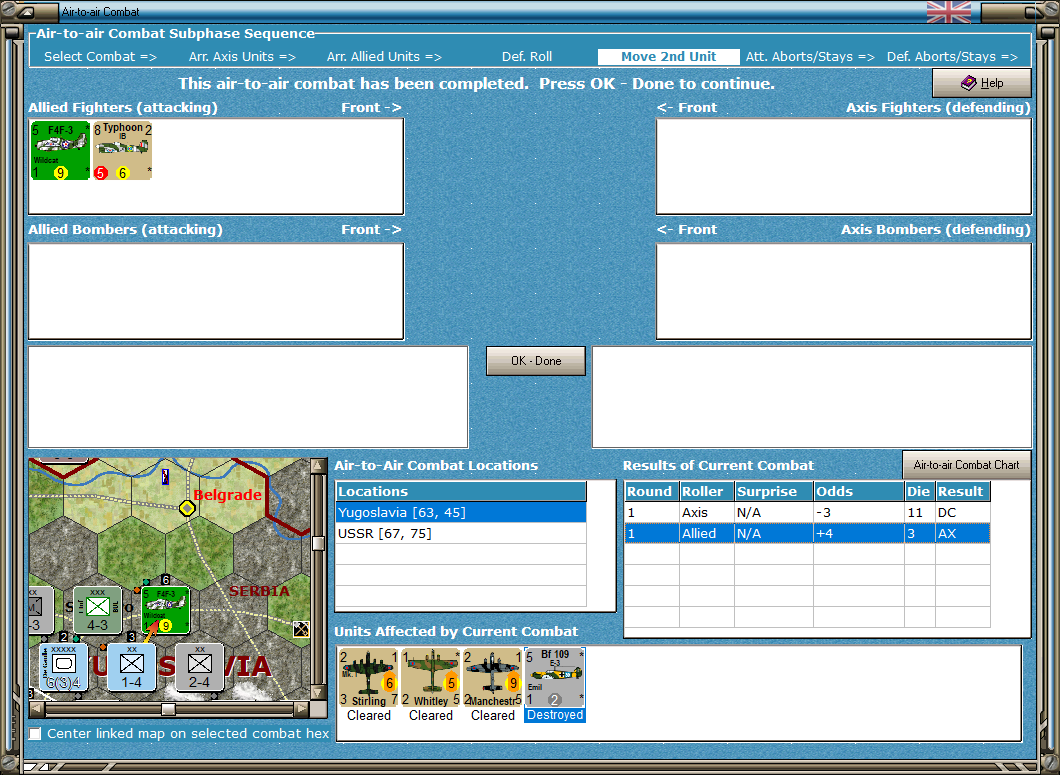Click the 'Result' column header
Image resolution: width=1060 pixels, height=775 pixels.
point(963,492)
